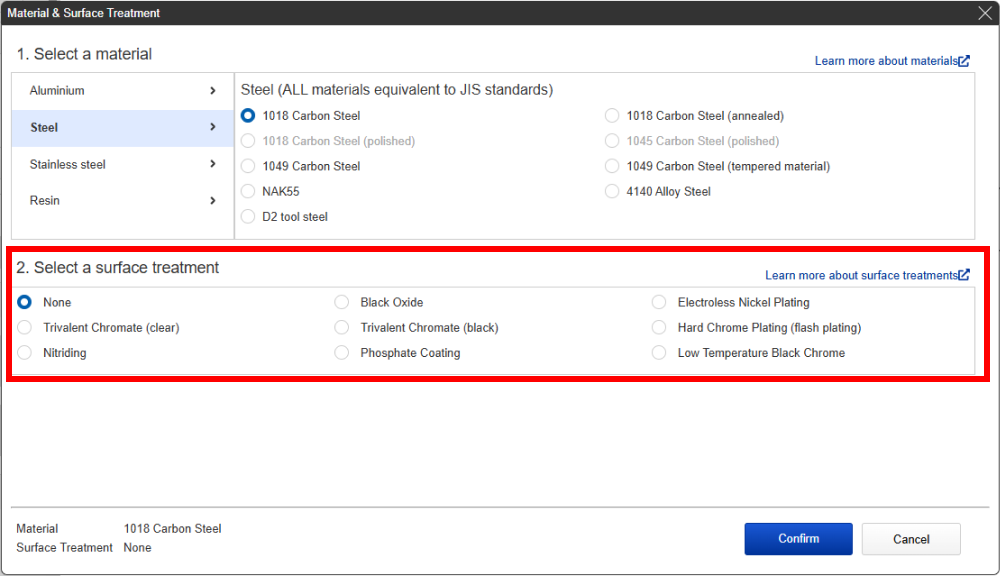1000x578 pixels.
Task: Click external link icon beside surface treatments link
Action: click(964, 275)
